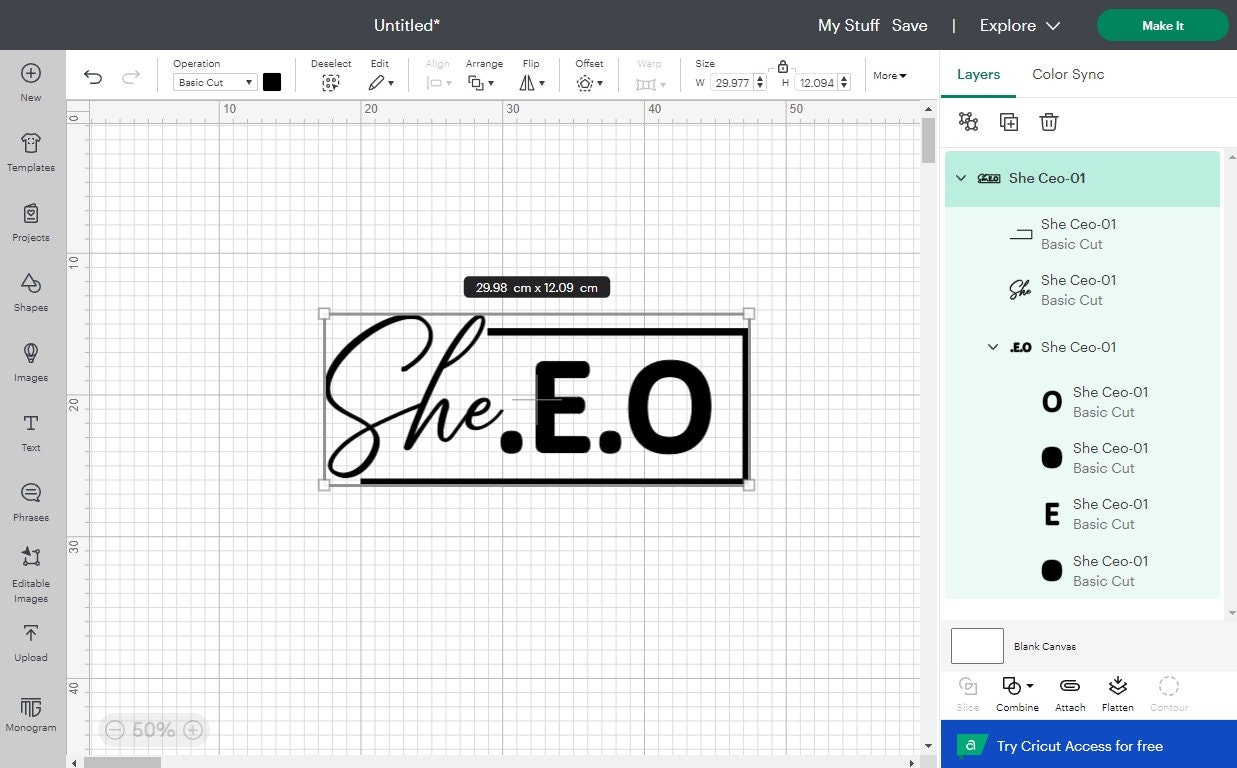
Task: Switch to the Color Sync tab
Action: tap(1067, 74)
